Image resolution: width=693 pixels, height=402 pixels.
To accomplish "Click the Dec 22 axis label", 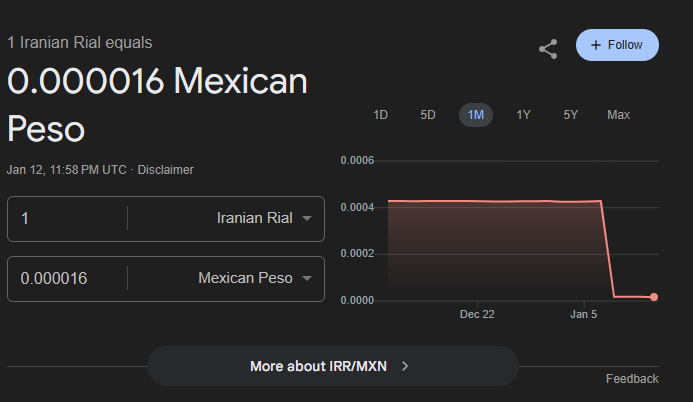I will point(477,314).
